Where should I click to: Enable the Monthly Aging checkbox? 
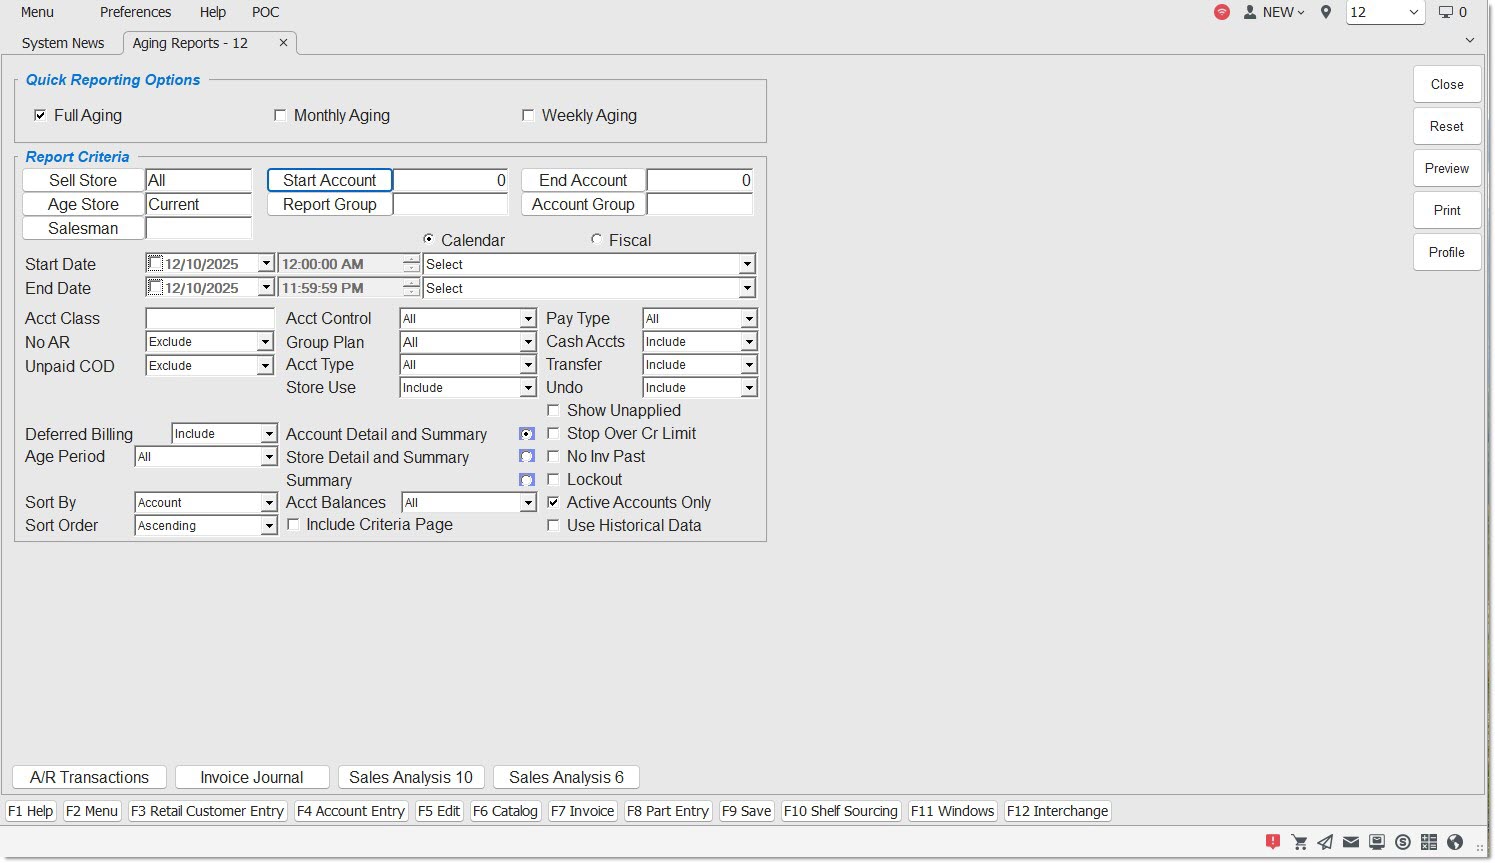pos(280,116)
